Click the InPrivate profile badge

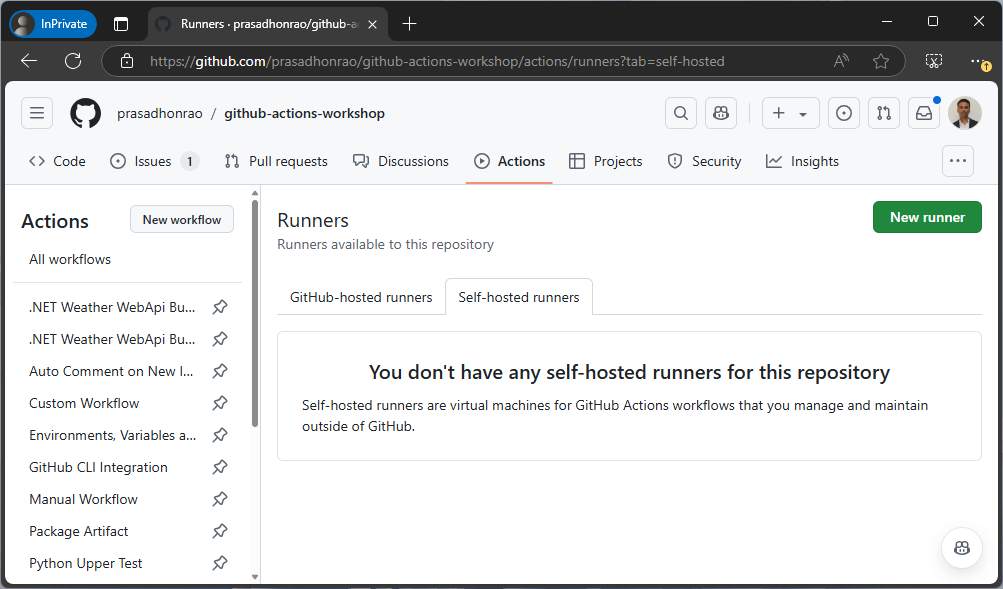(x=53, y=24)
